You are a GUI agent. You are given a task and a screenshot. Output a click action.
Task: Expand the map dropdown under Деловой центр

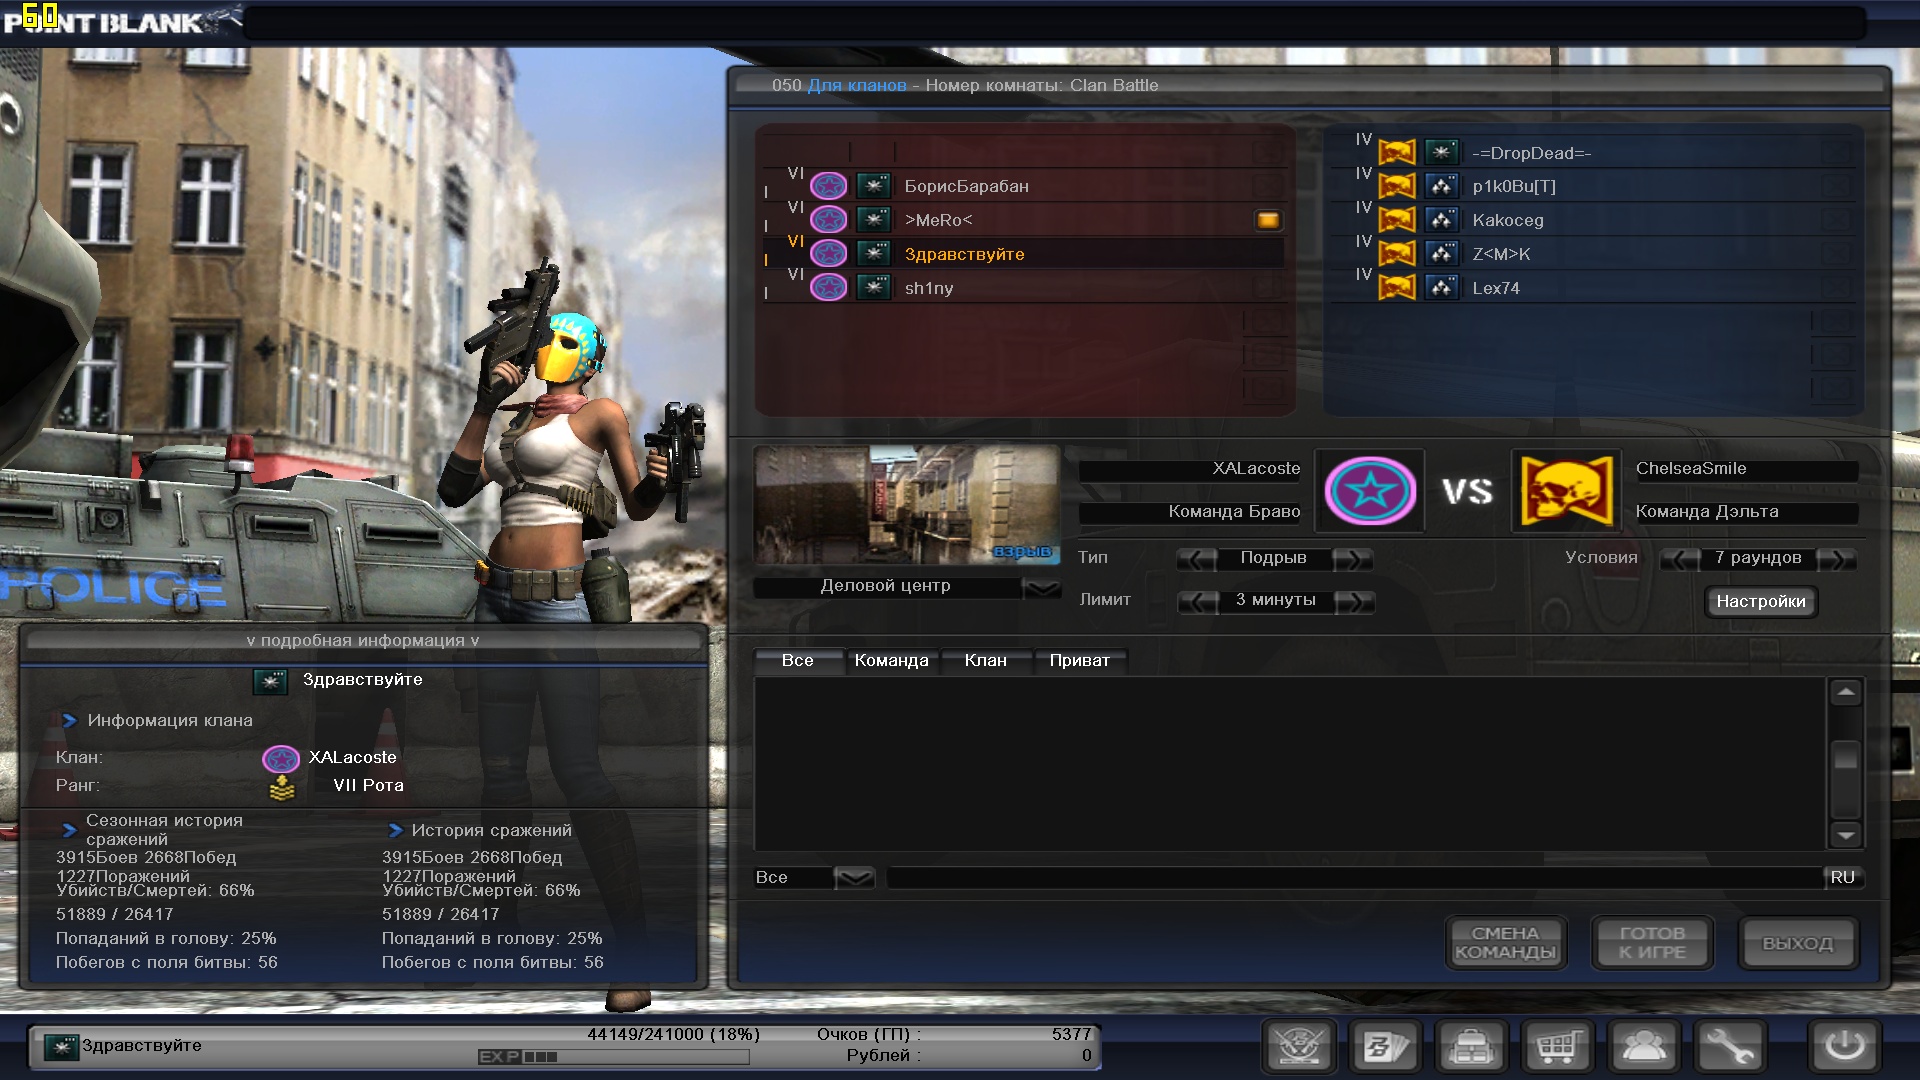coord(1041,588)
